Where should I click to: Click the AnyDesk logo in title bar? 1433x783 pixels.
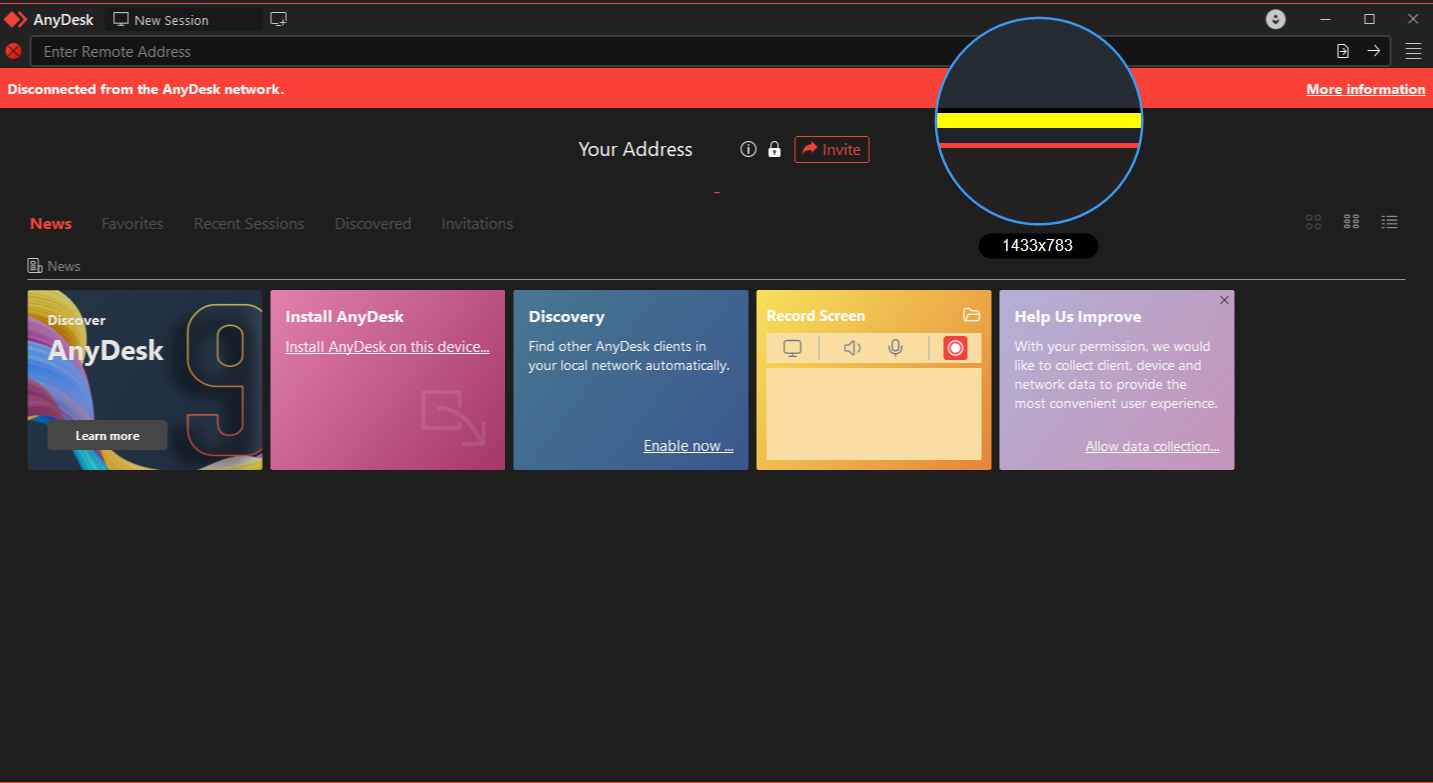coord(16,19)
